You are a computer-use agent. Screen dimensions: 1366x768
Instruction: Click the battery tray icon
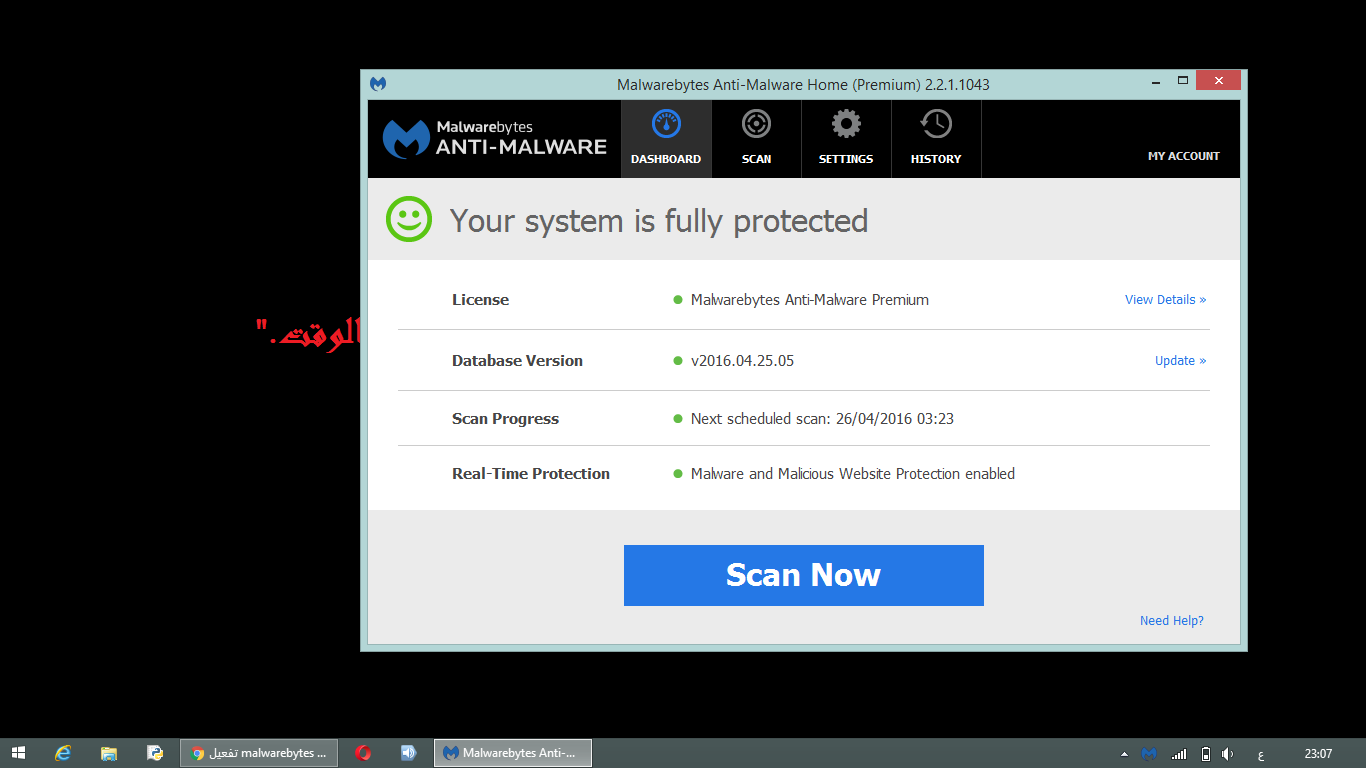1206,754
